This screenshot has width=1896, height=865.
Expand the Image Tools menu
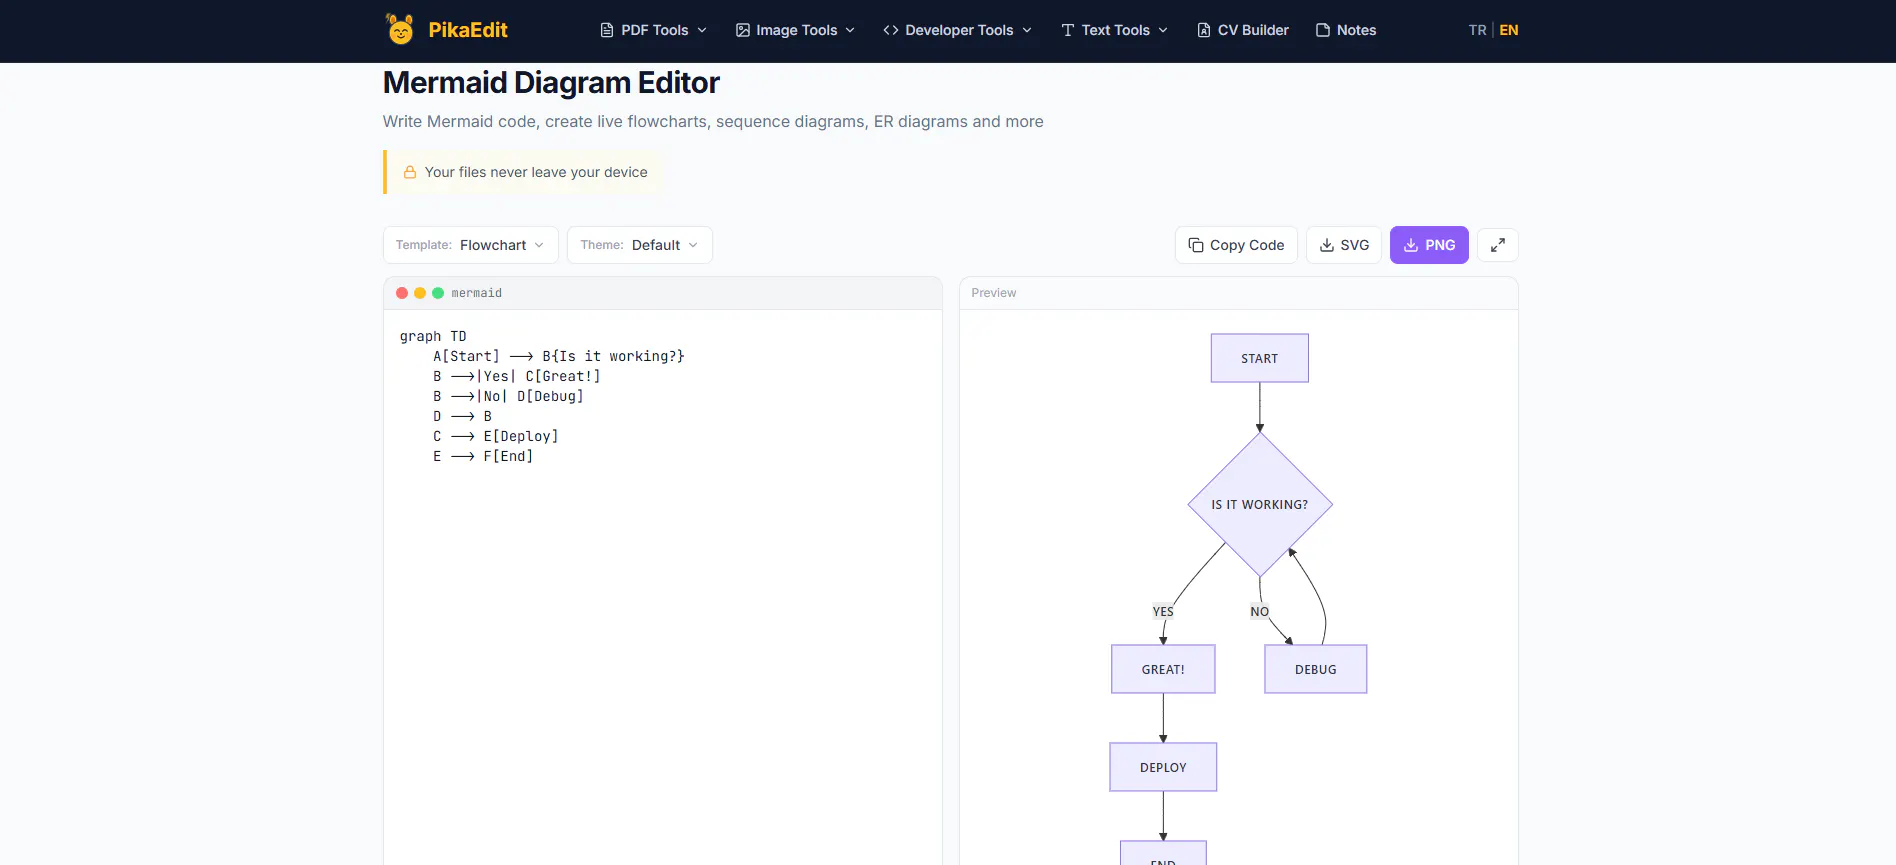click(x=796, y=30)
